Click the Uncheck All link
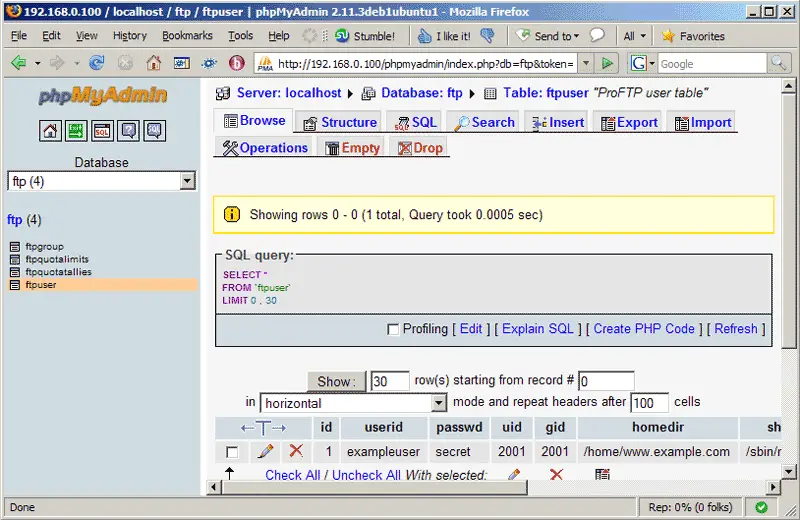800x520 pixels. click(x=366, y=475)
